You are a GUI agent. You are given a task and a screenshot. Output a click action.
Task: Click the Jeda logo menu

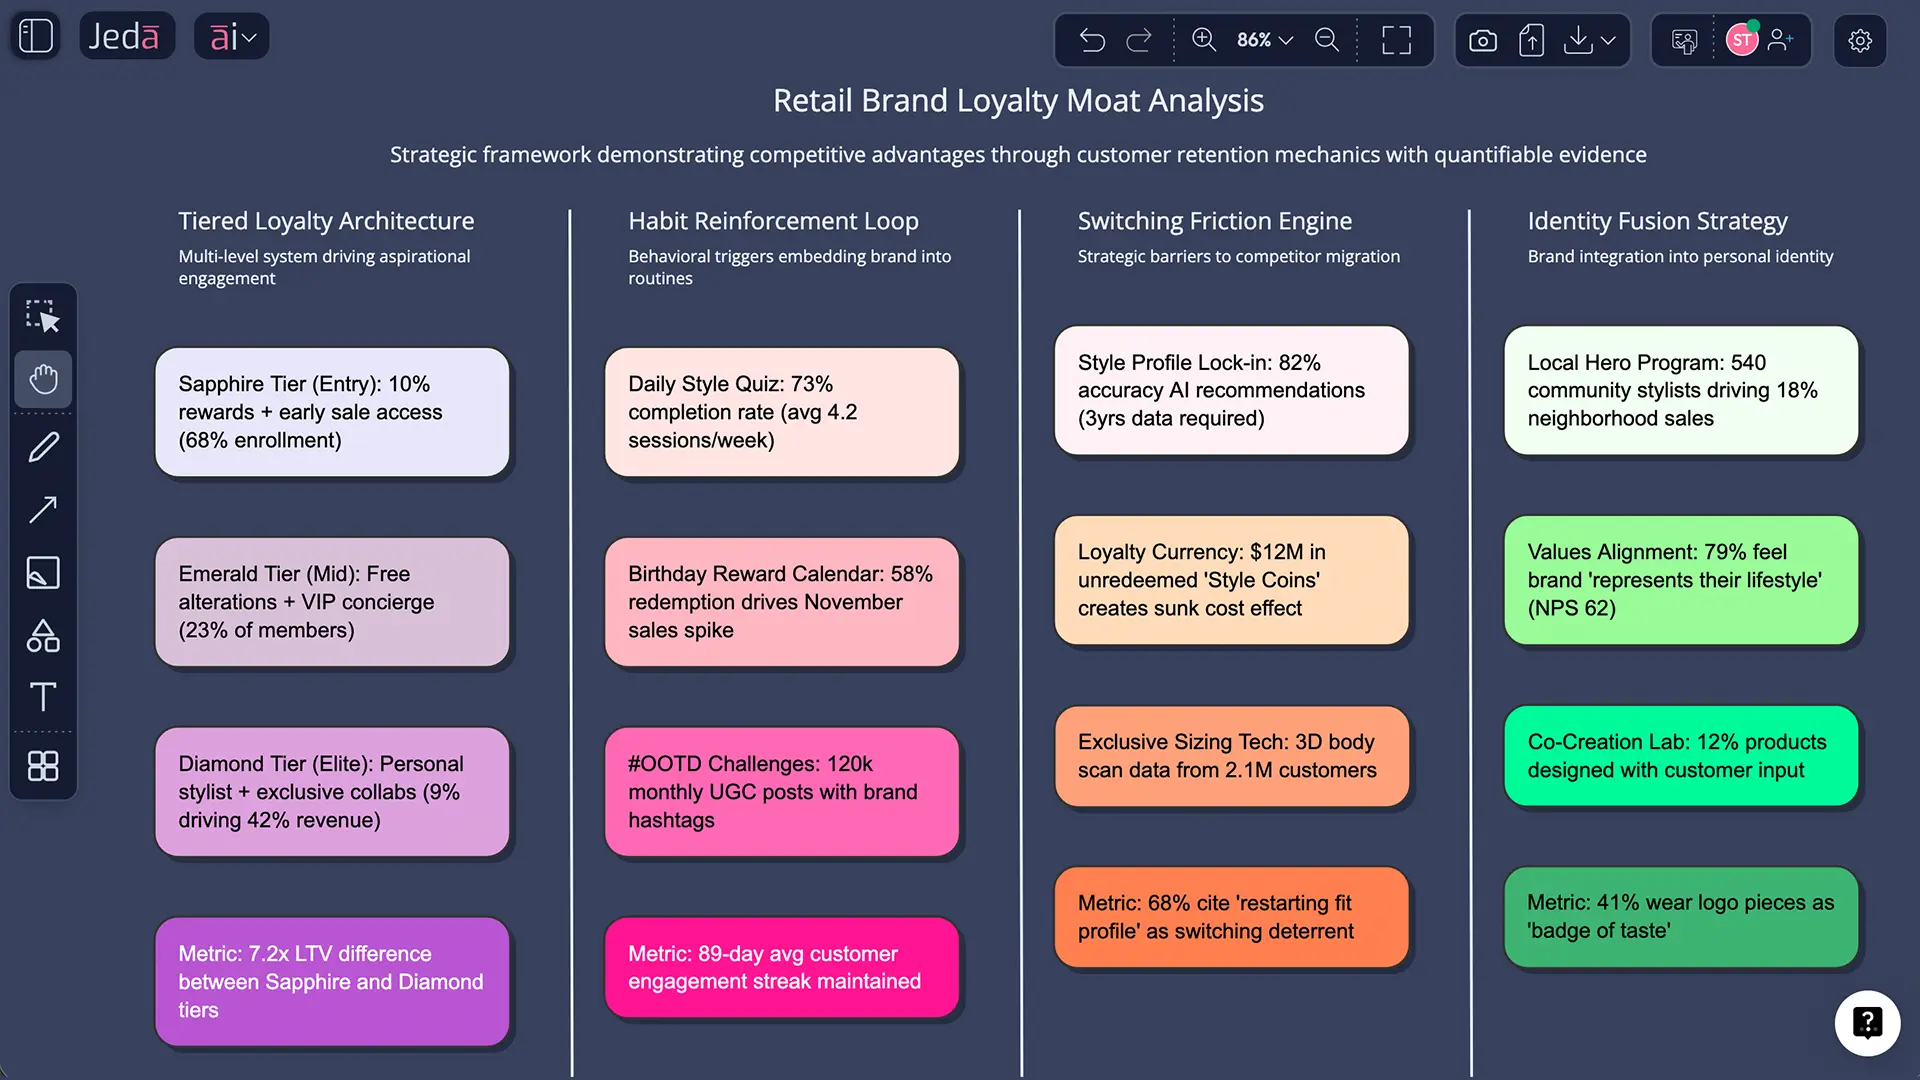coord(126,36)
